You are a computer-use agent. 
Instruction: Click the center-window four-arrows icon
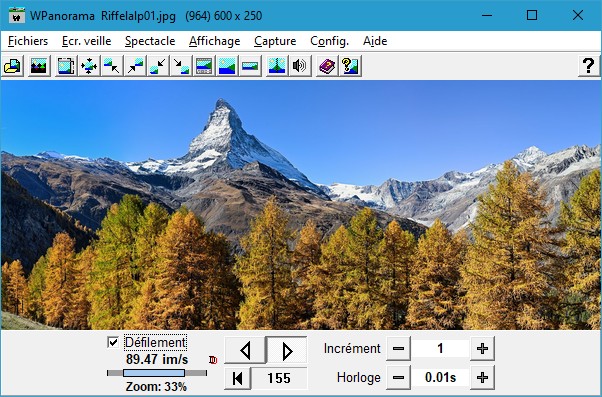pyautogui.click(x=89, y=66)
